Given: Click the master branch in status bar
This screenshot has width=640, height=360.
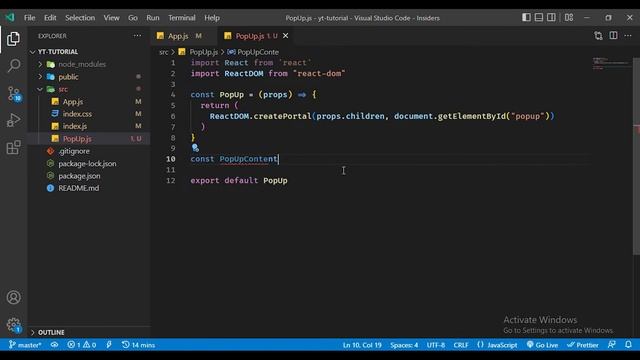Looking at the screenshot, I should 25,345.
